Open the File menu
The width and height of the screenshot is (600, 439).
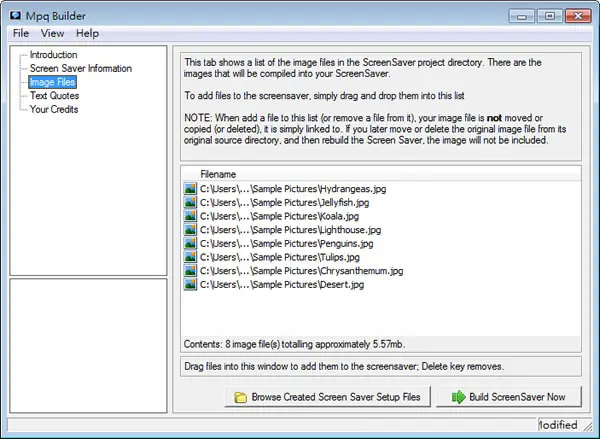click(x=21, y=33)
